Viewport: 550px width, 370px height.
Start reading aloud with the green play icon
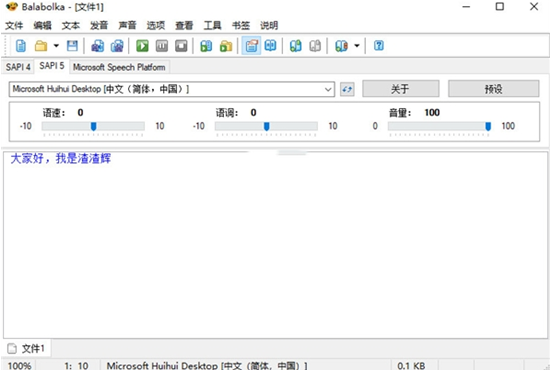(x=142, y=46)
